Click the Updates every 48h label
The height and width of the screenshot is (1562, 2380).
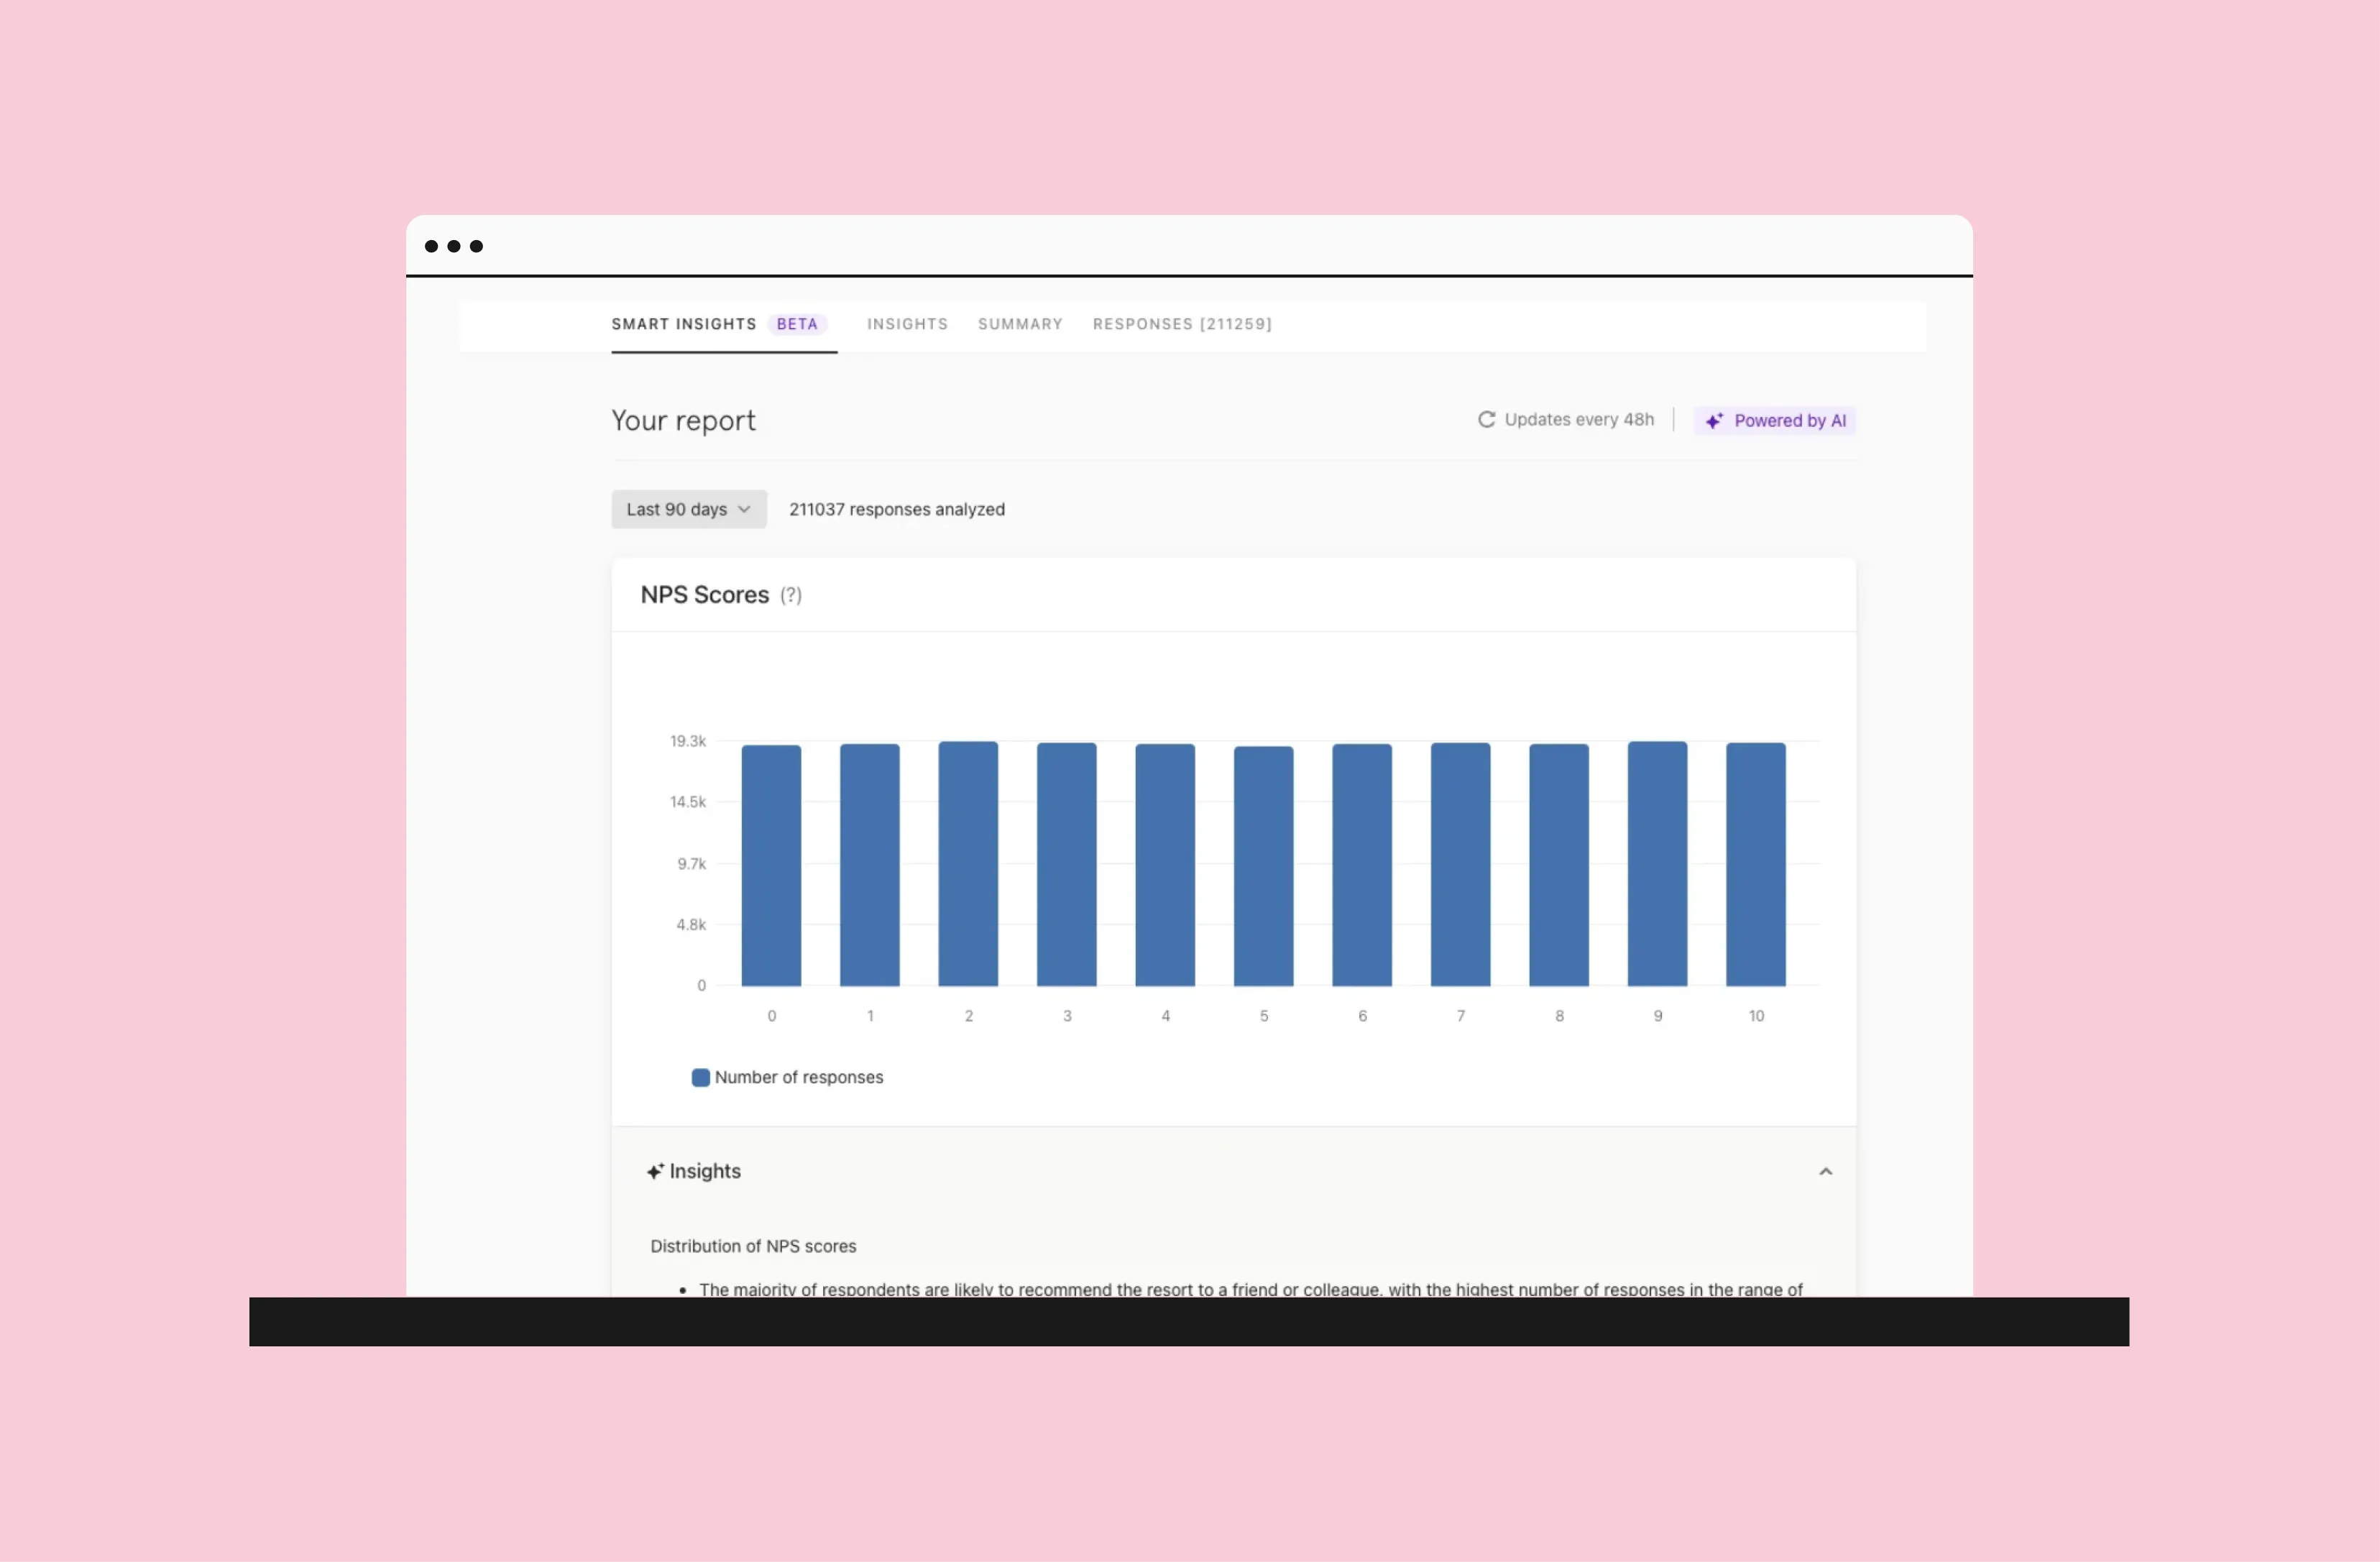tap(1579, 420)
